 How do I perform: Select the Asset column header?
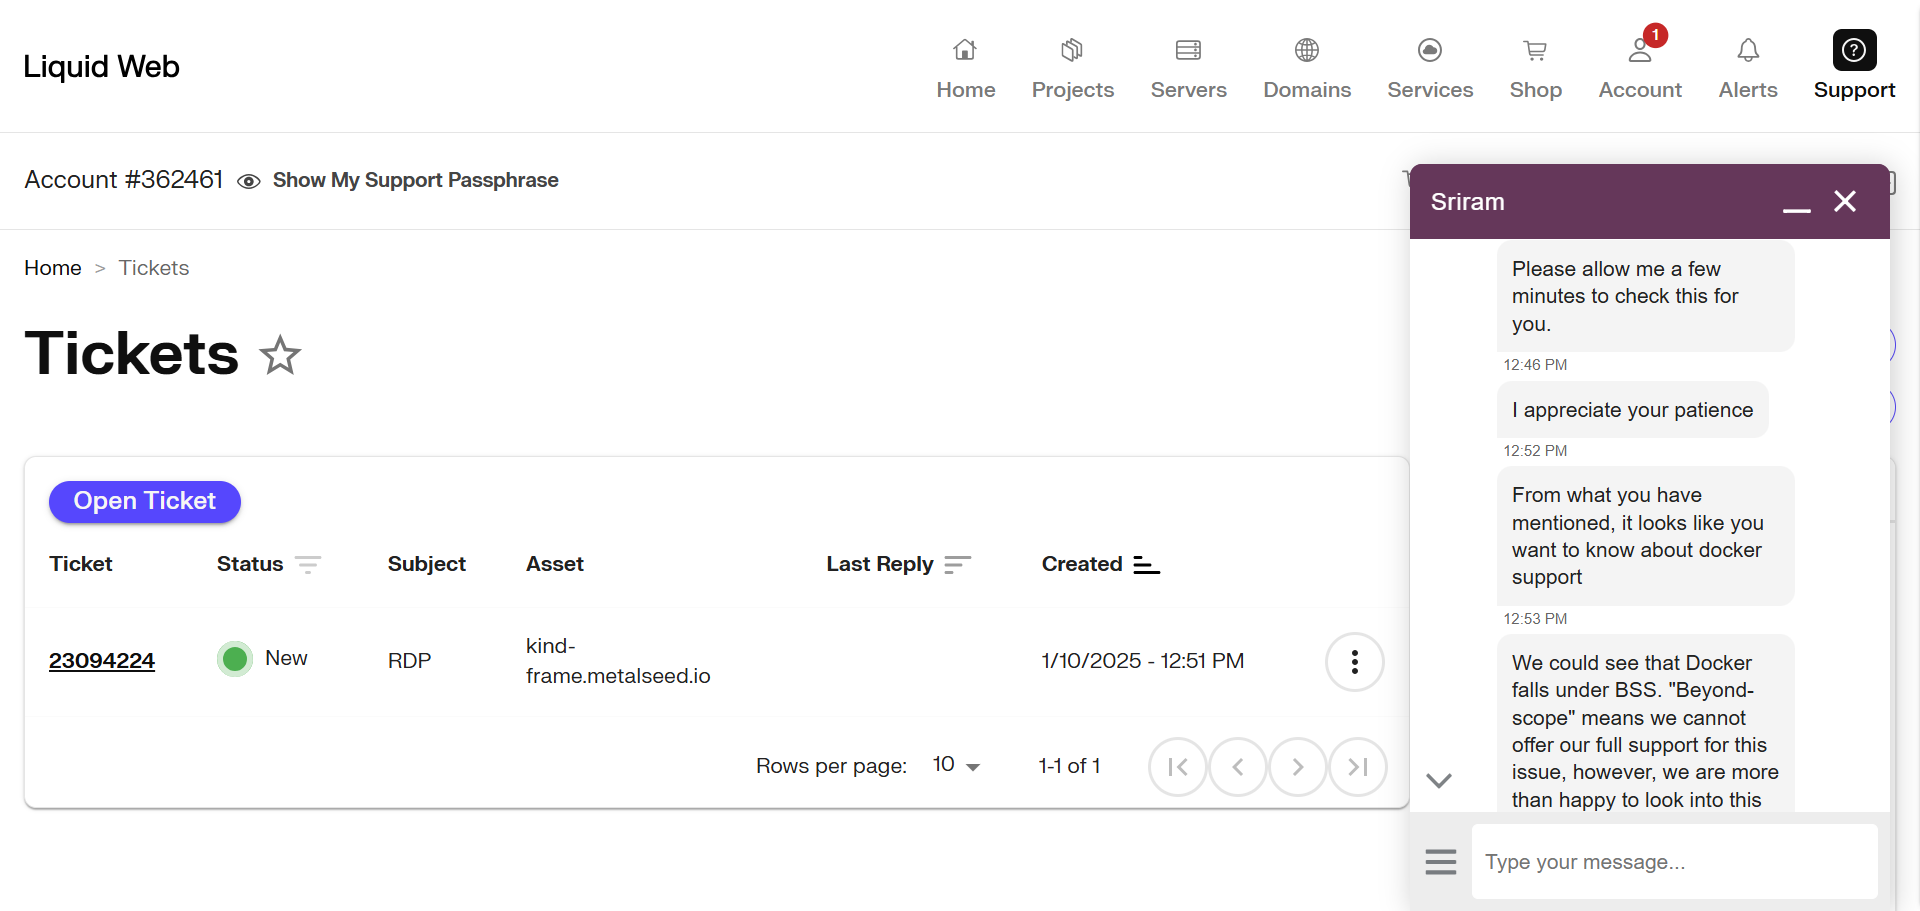(x=555, y=564)
